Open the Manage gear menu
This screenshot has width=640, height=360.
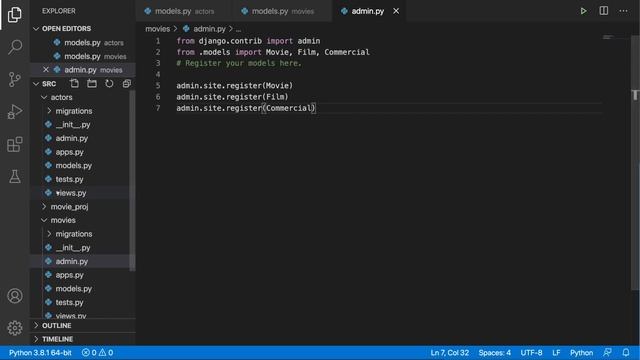tap(15, 328)
